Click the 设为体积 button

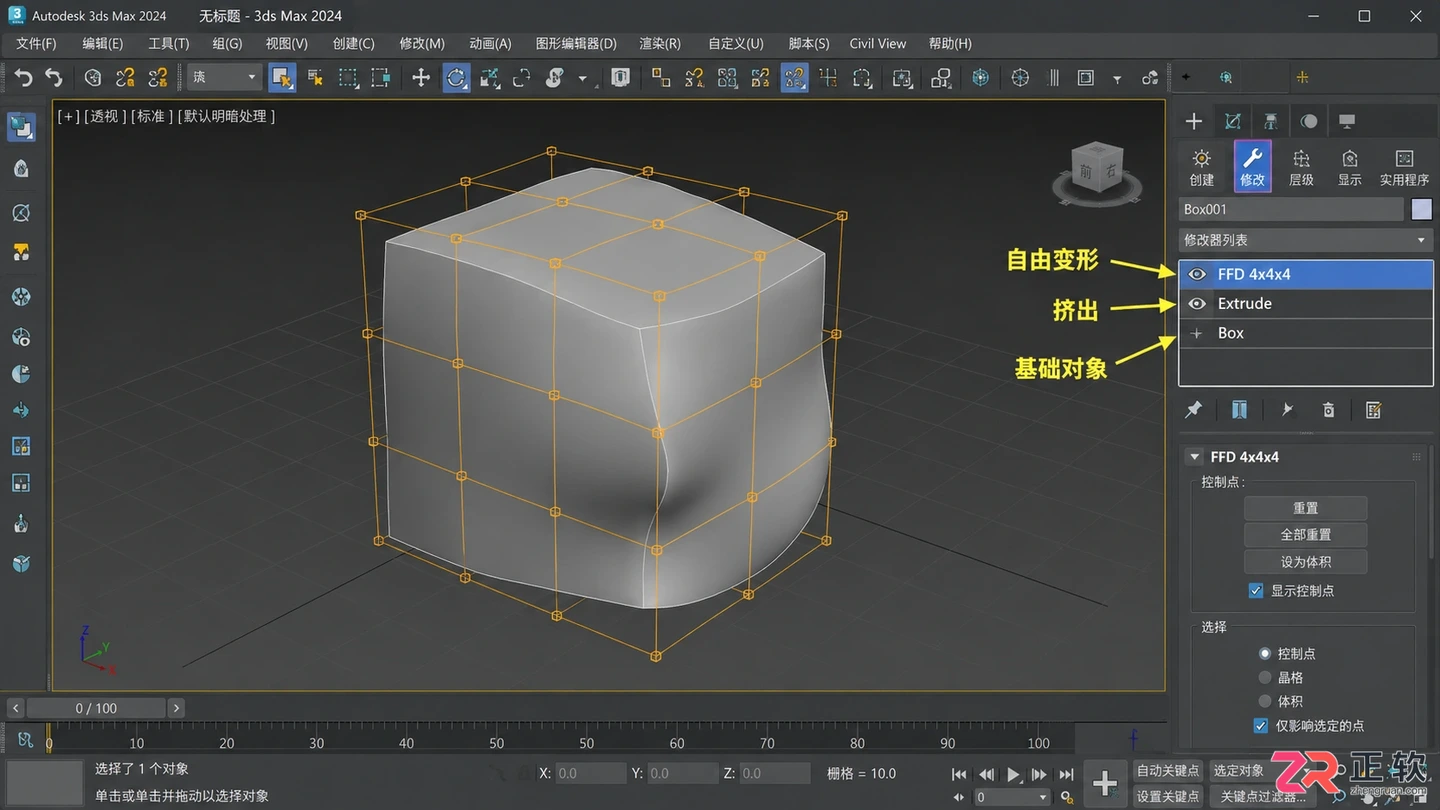(1305, 562)
